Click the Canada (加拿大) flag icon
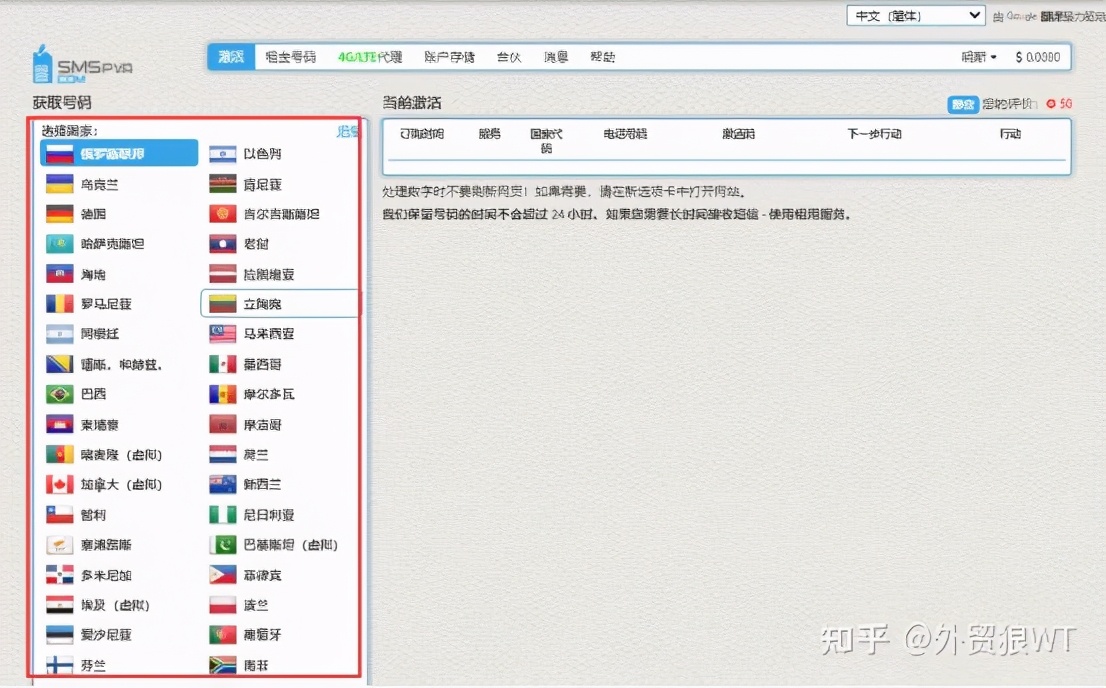This screenshot has width=1106, height=688. click(59, 484)
